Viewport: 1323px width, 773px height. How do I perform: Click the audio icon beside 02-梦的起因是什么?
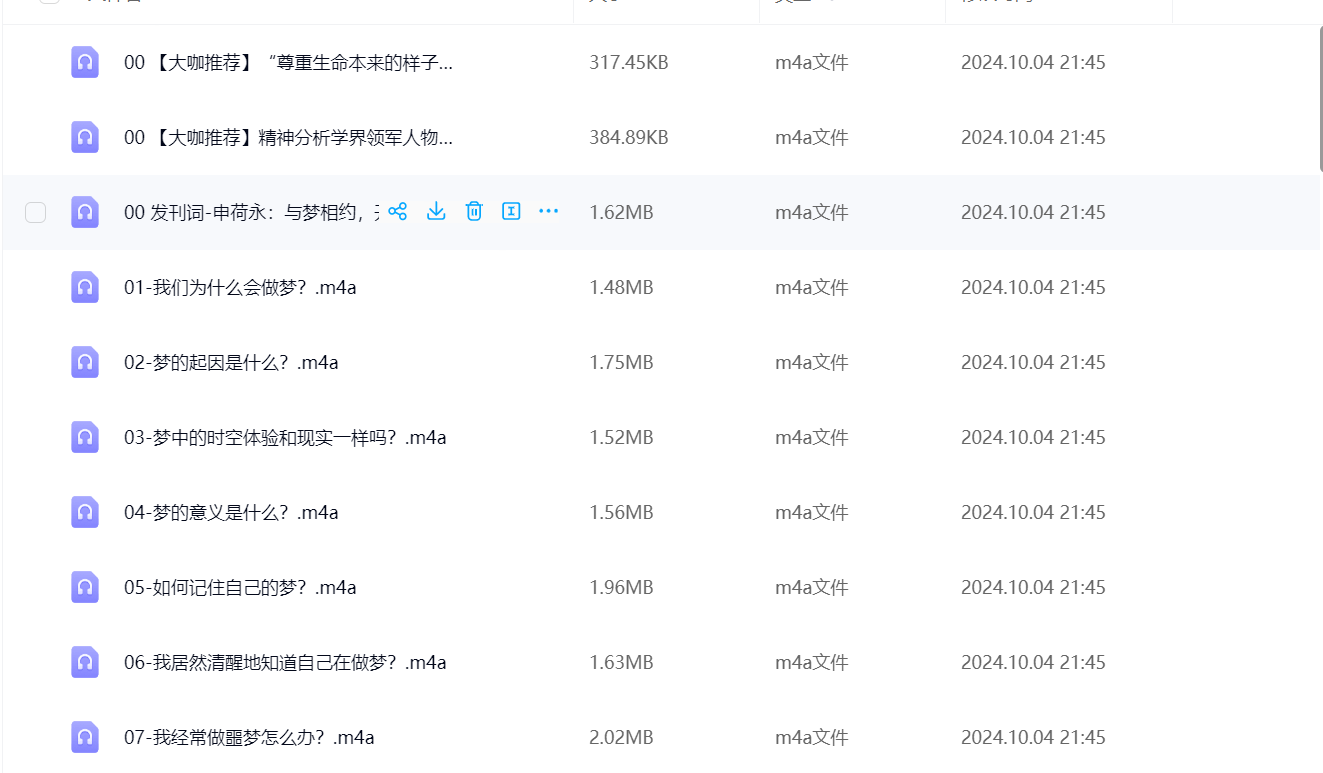(85, 362)
